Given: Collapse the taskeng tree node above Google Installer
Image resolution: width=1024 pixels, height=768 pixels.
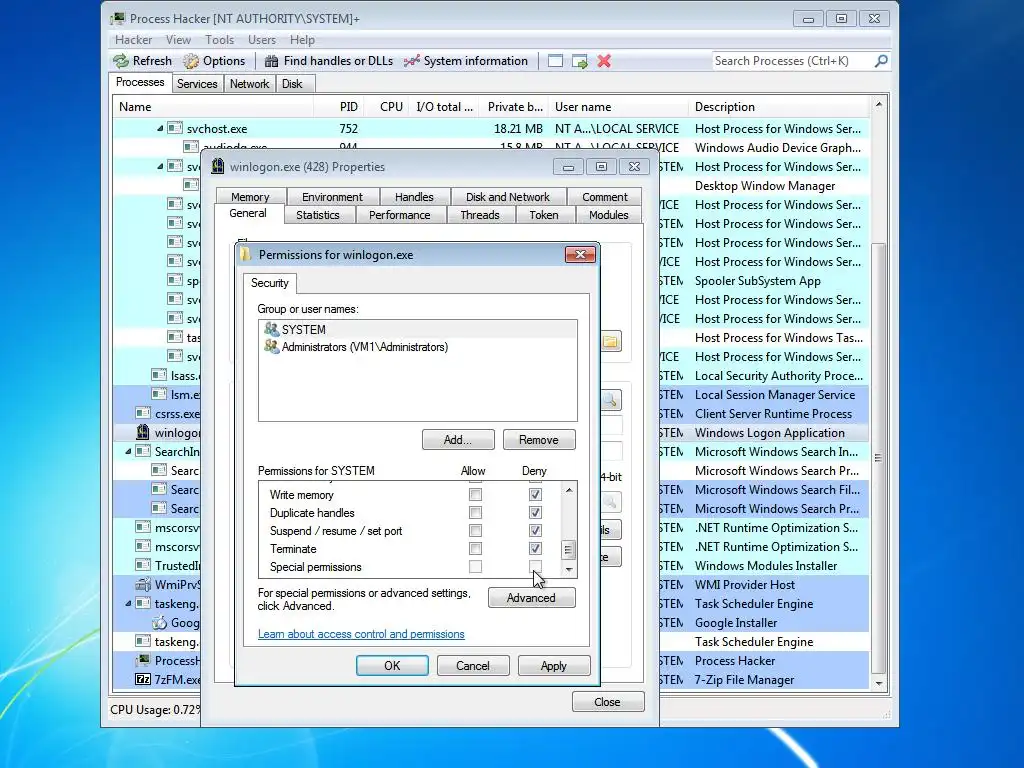Looking at the screenshot, I should [128, 603].
